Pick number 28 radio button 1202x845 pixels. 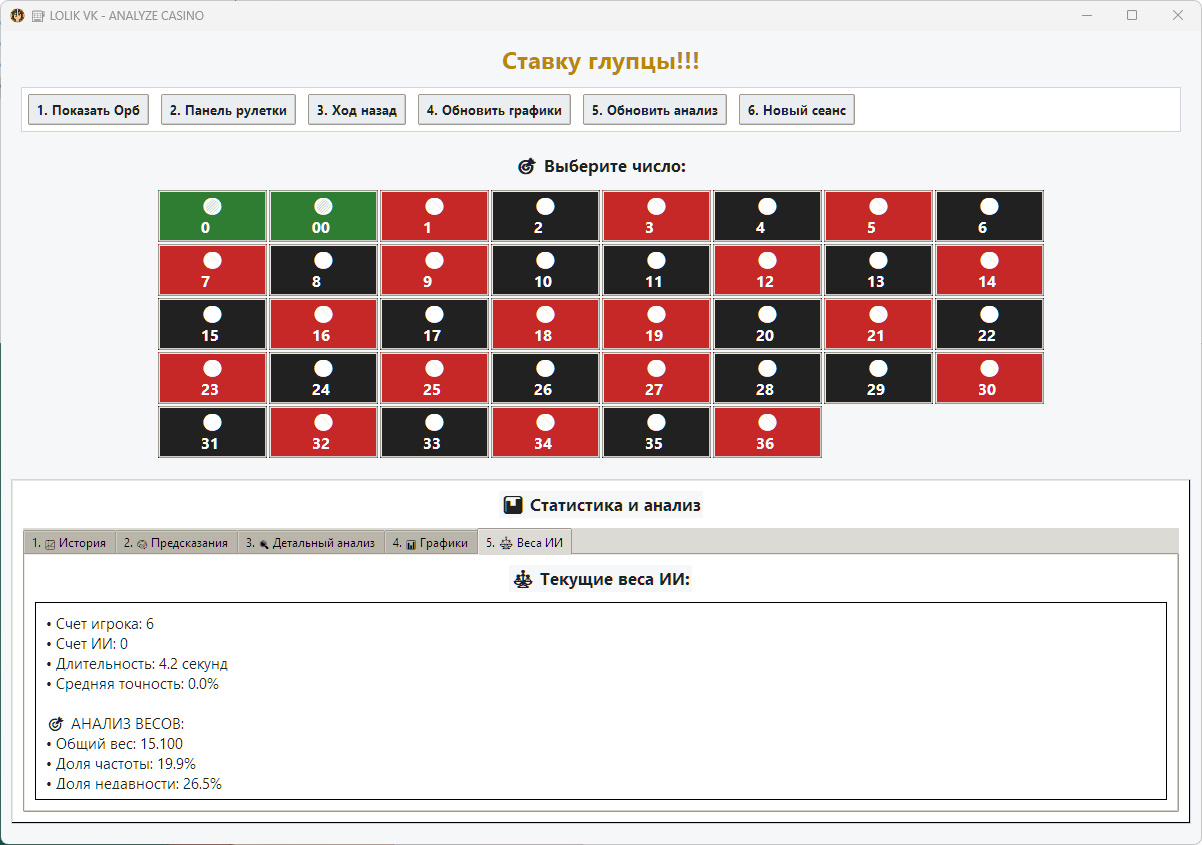[767, 378]
